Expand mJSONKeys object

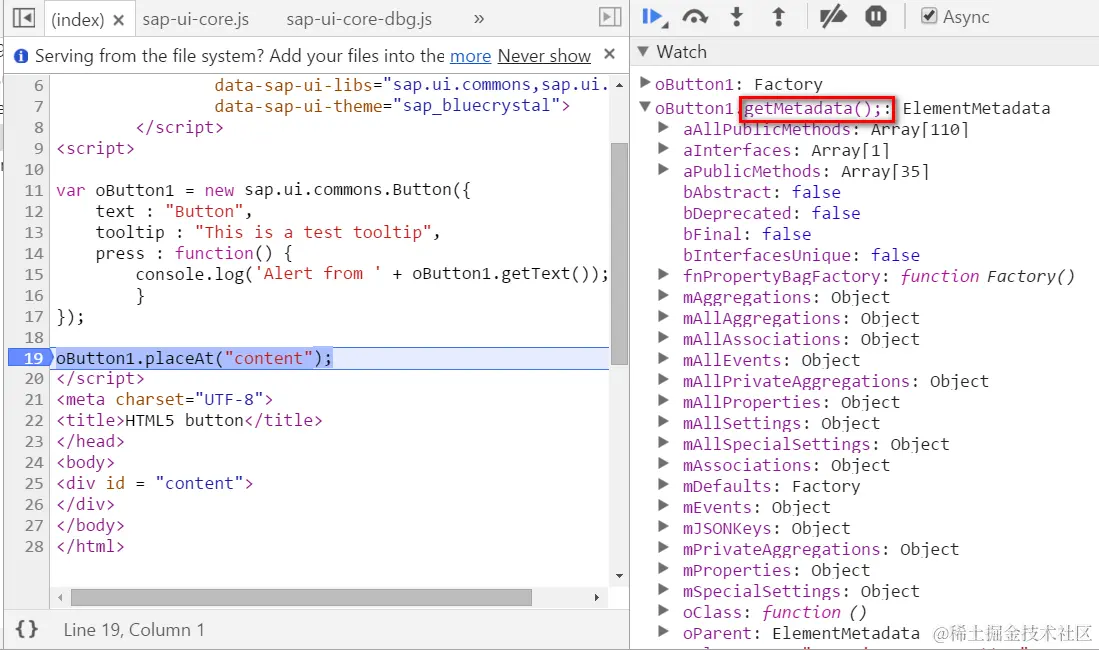[663, 527]
